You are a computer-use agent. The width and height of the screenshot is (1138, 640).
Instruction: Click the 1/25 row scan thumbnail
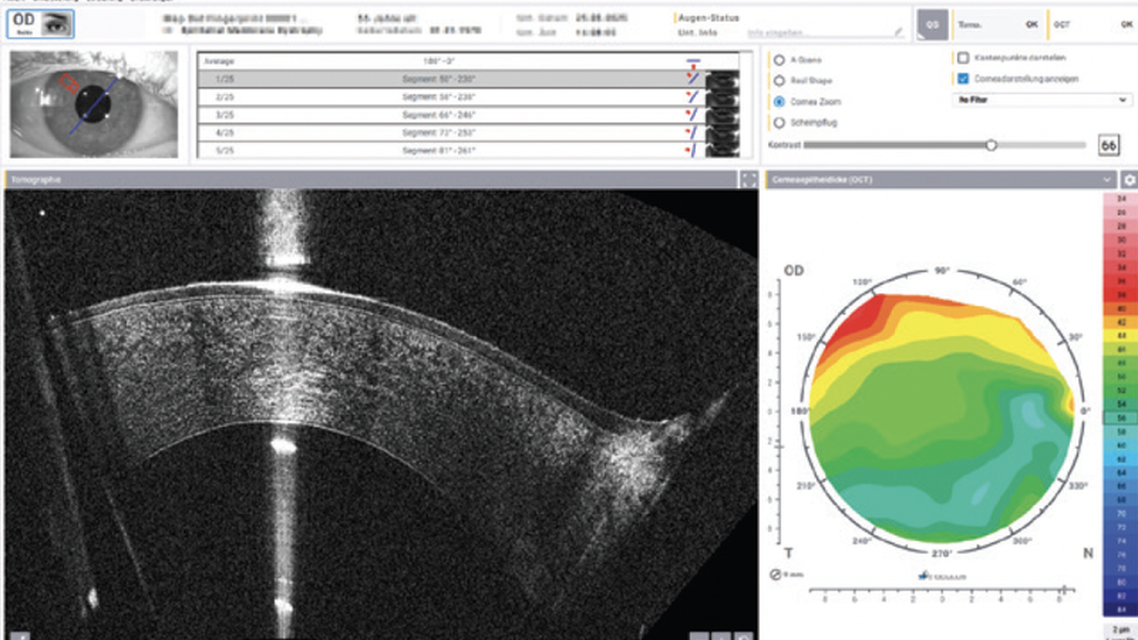pyautogui.click(x=722, y=78)
